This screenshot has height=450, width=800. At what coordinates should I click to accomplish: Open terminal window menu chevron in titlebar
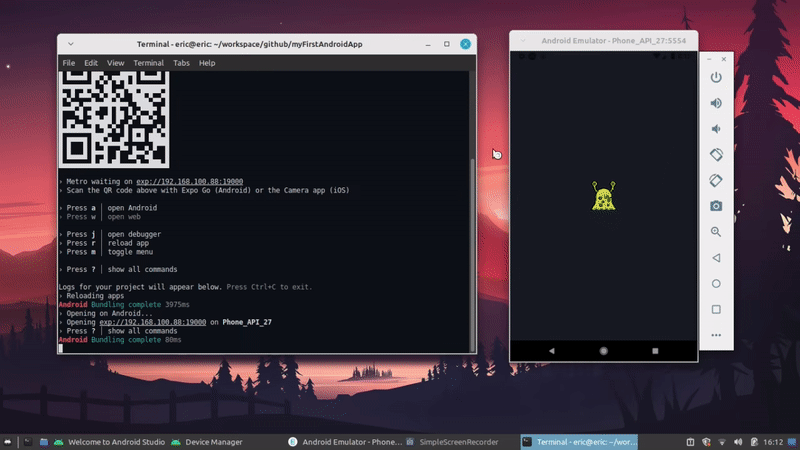click(70, 44)
